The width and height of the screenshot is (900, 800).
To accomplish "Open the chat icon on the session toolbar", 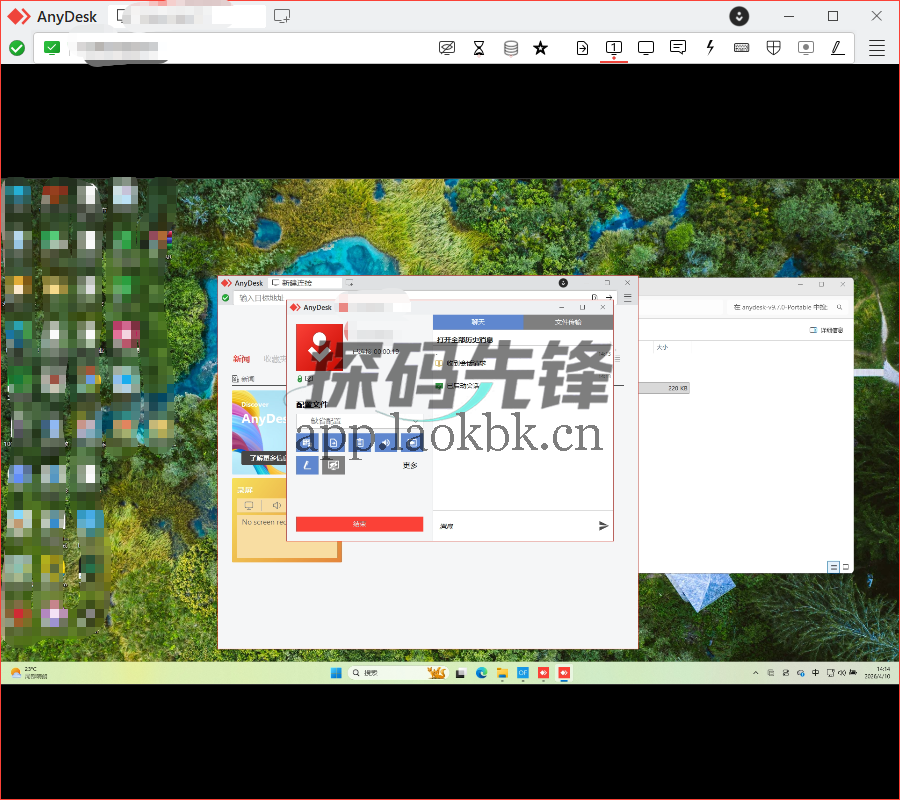I will [678, 47].
